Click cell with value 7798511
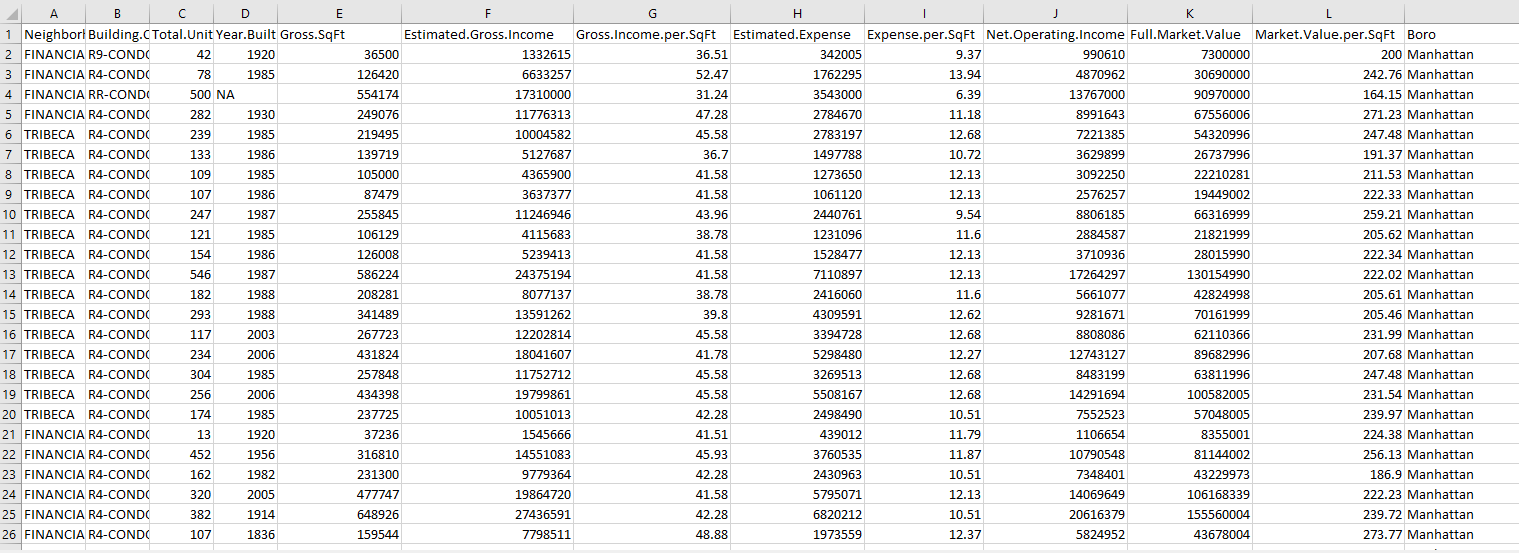 (x=487, y=534)
